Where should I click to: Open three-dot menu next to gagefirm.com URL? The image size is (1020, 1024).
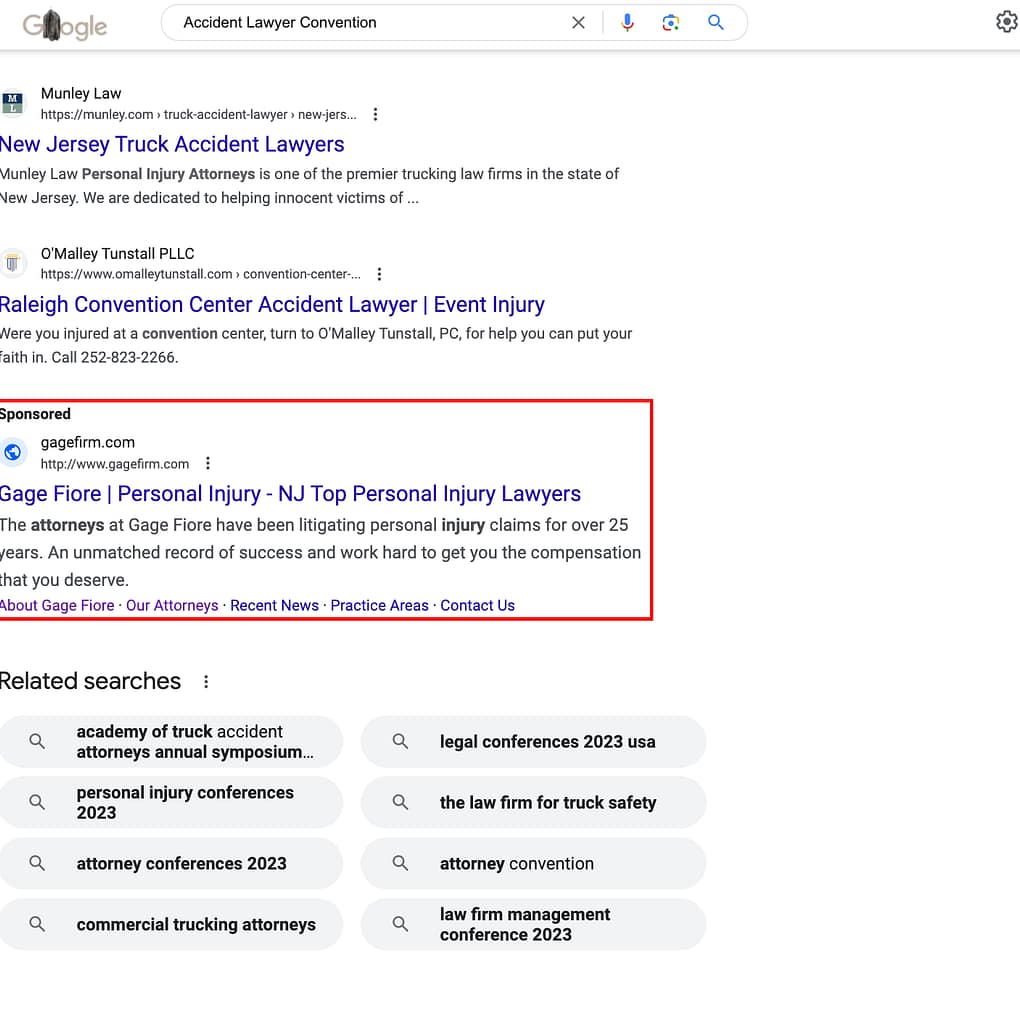(208, 463)
